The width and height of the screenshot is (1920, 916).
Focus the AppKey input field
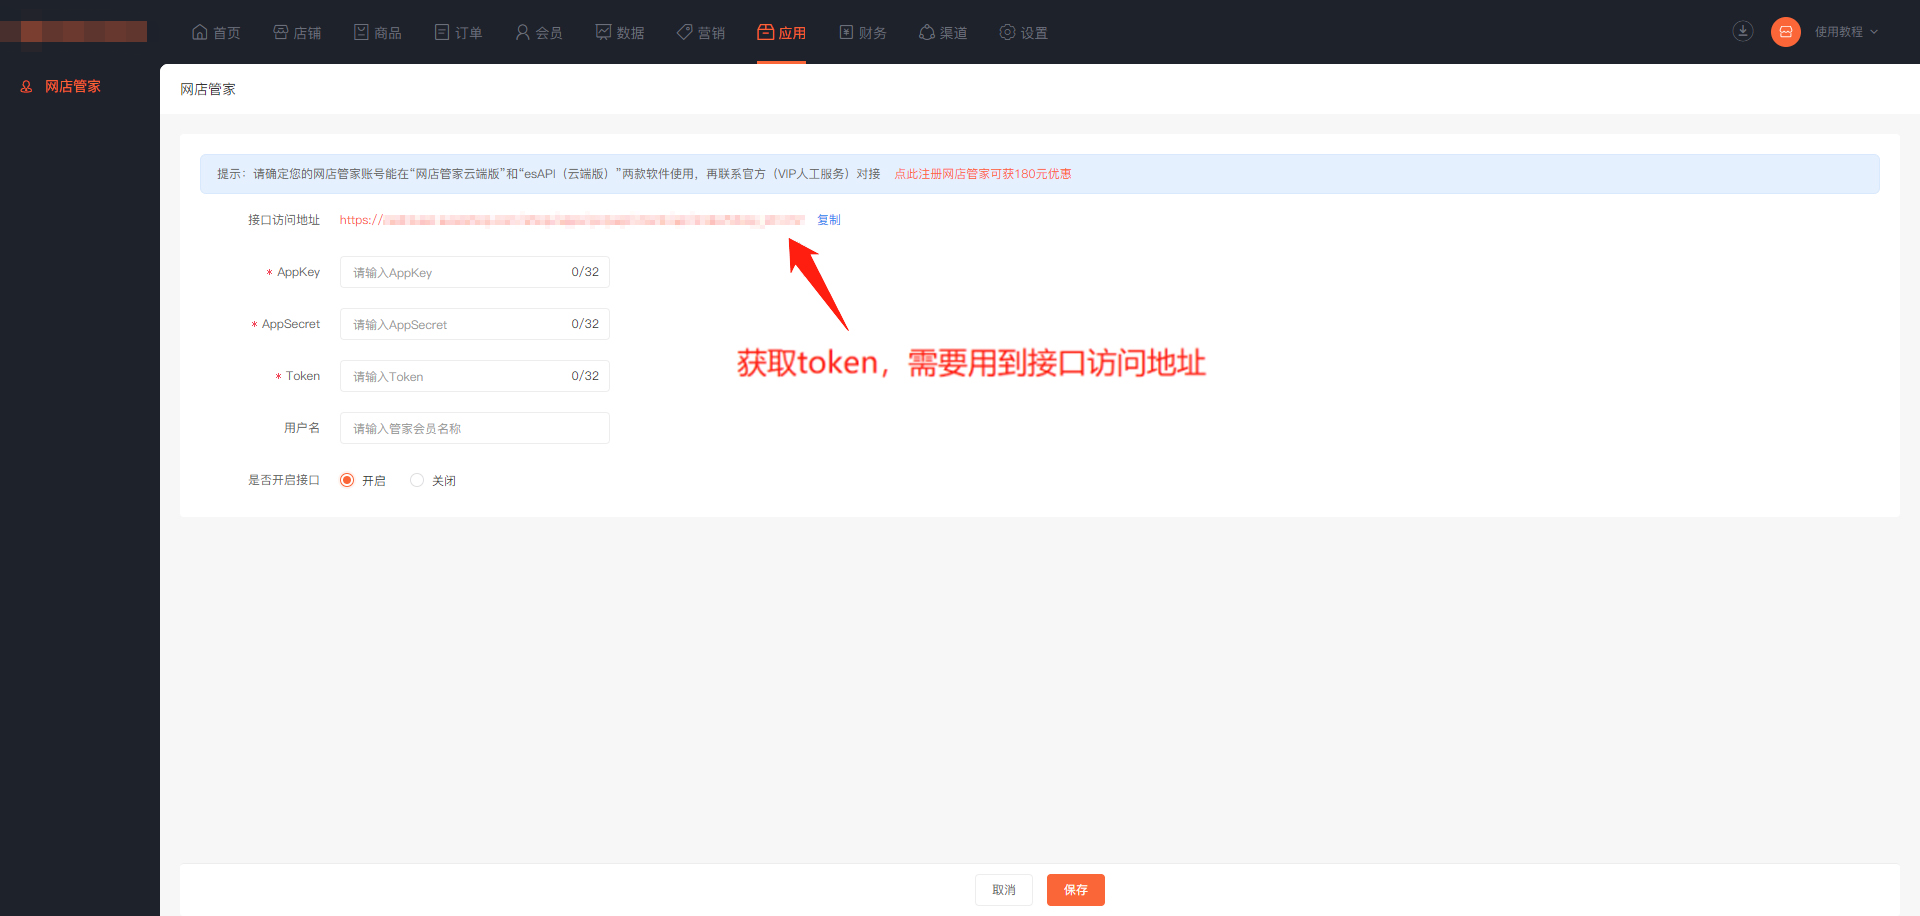[475, 272]
